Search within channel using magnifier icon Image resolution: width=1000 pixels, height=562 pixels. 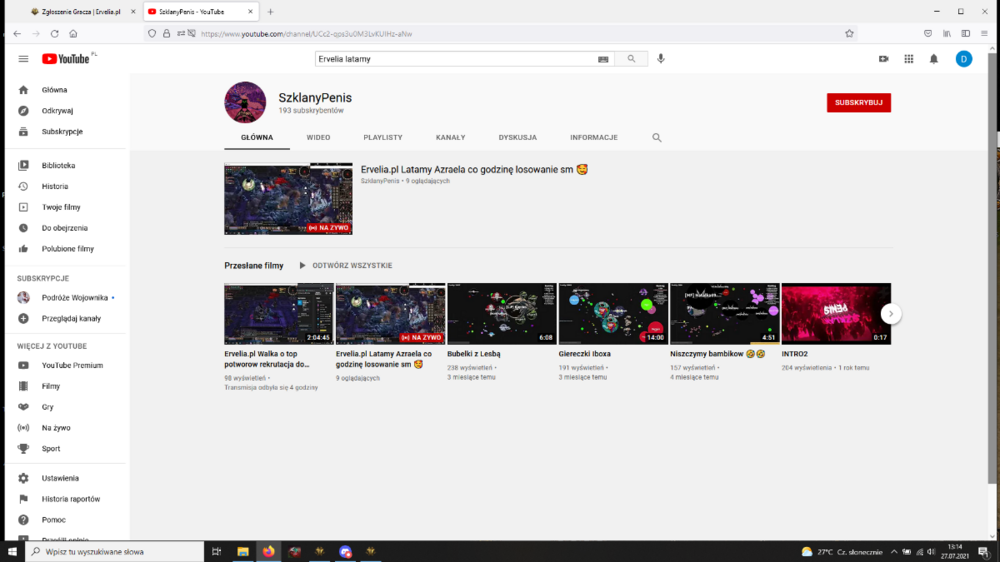click(657, 138)
